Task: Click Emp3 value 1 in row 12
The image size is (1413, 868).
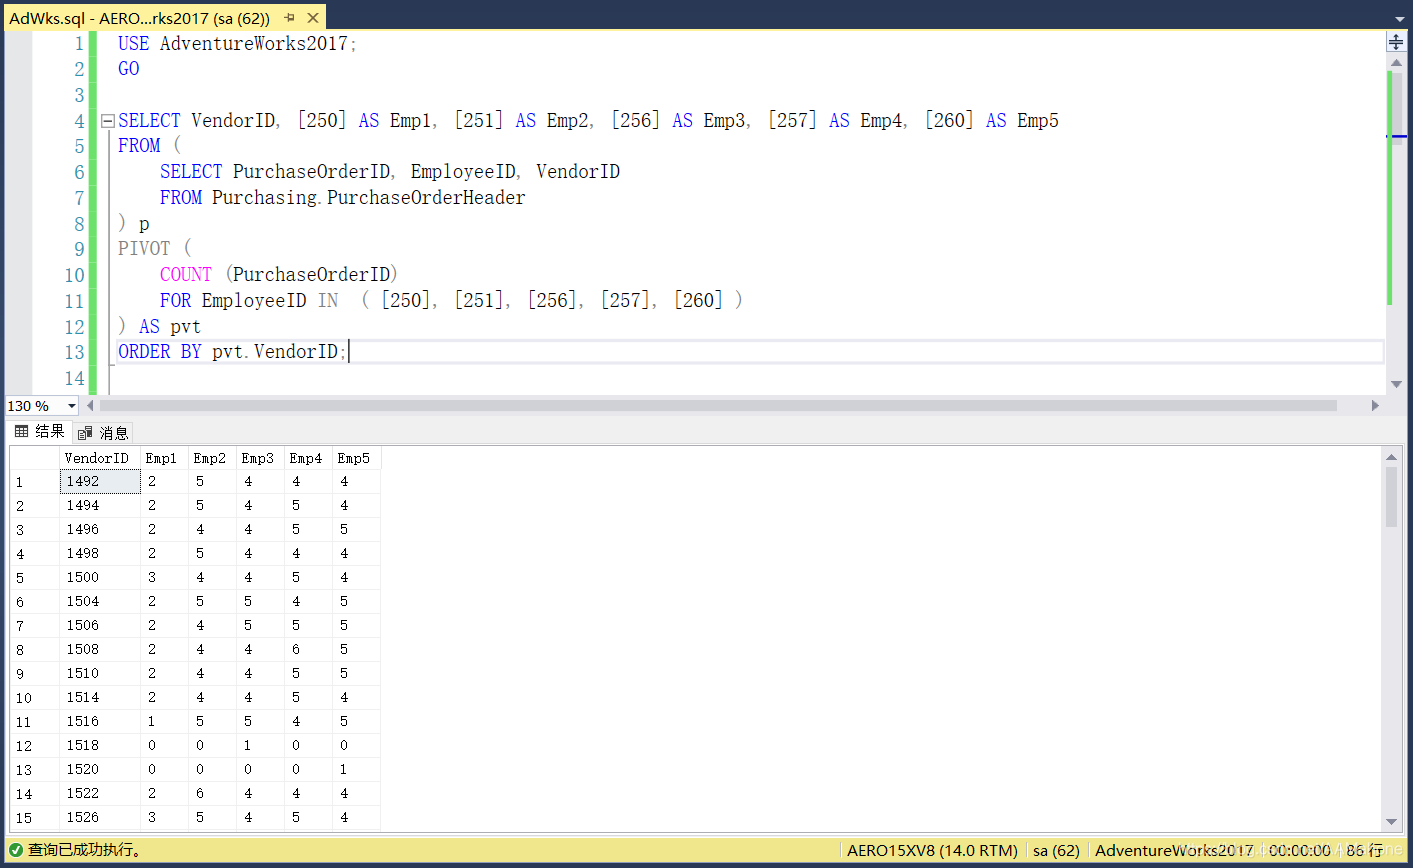Action: coord(261,745)
